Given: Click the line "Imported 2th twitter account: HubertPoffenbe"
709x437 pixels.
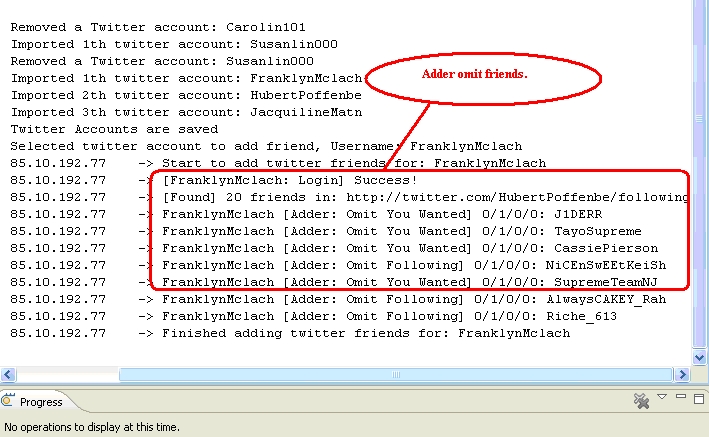Looking at the screenshot, I should (186, 95).
